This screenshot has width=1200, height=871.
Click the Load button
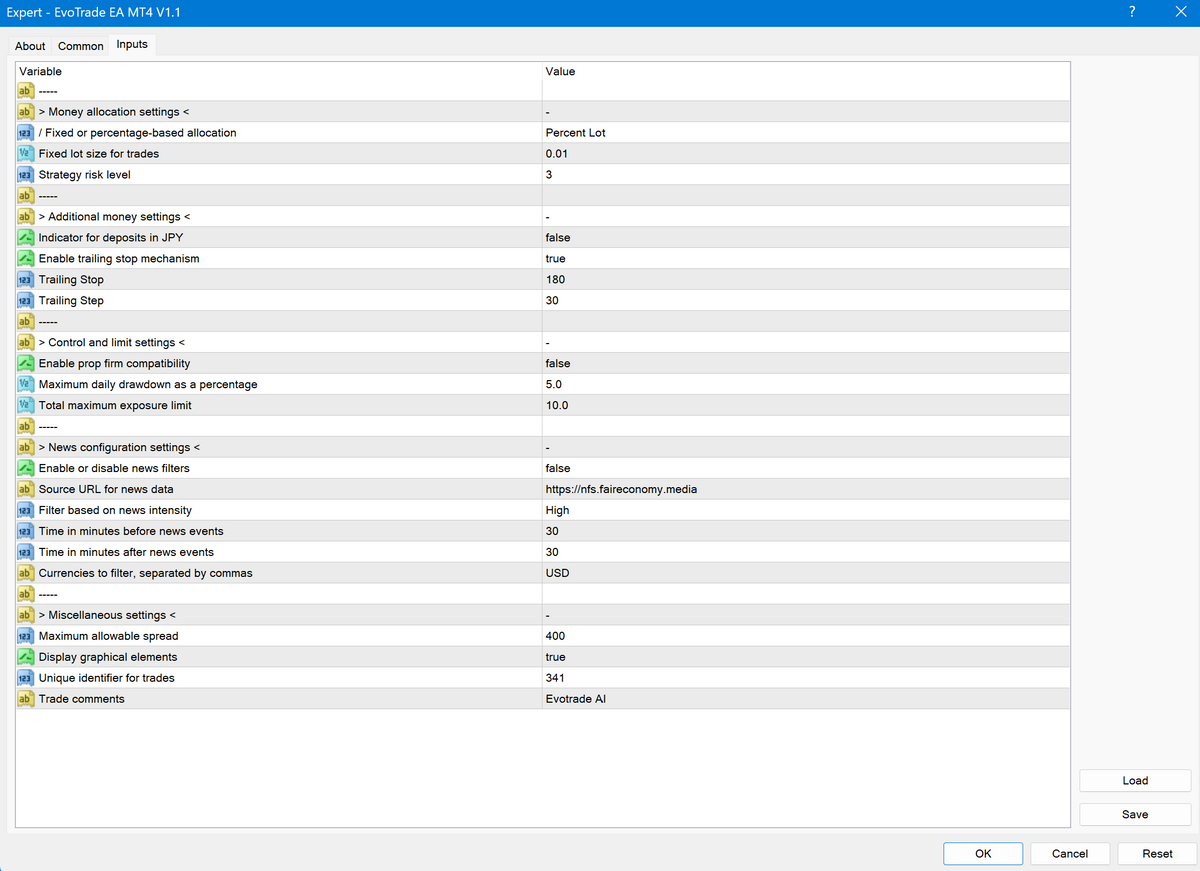click(x=1135, y=781)
